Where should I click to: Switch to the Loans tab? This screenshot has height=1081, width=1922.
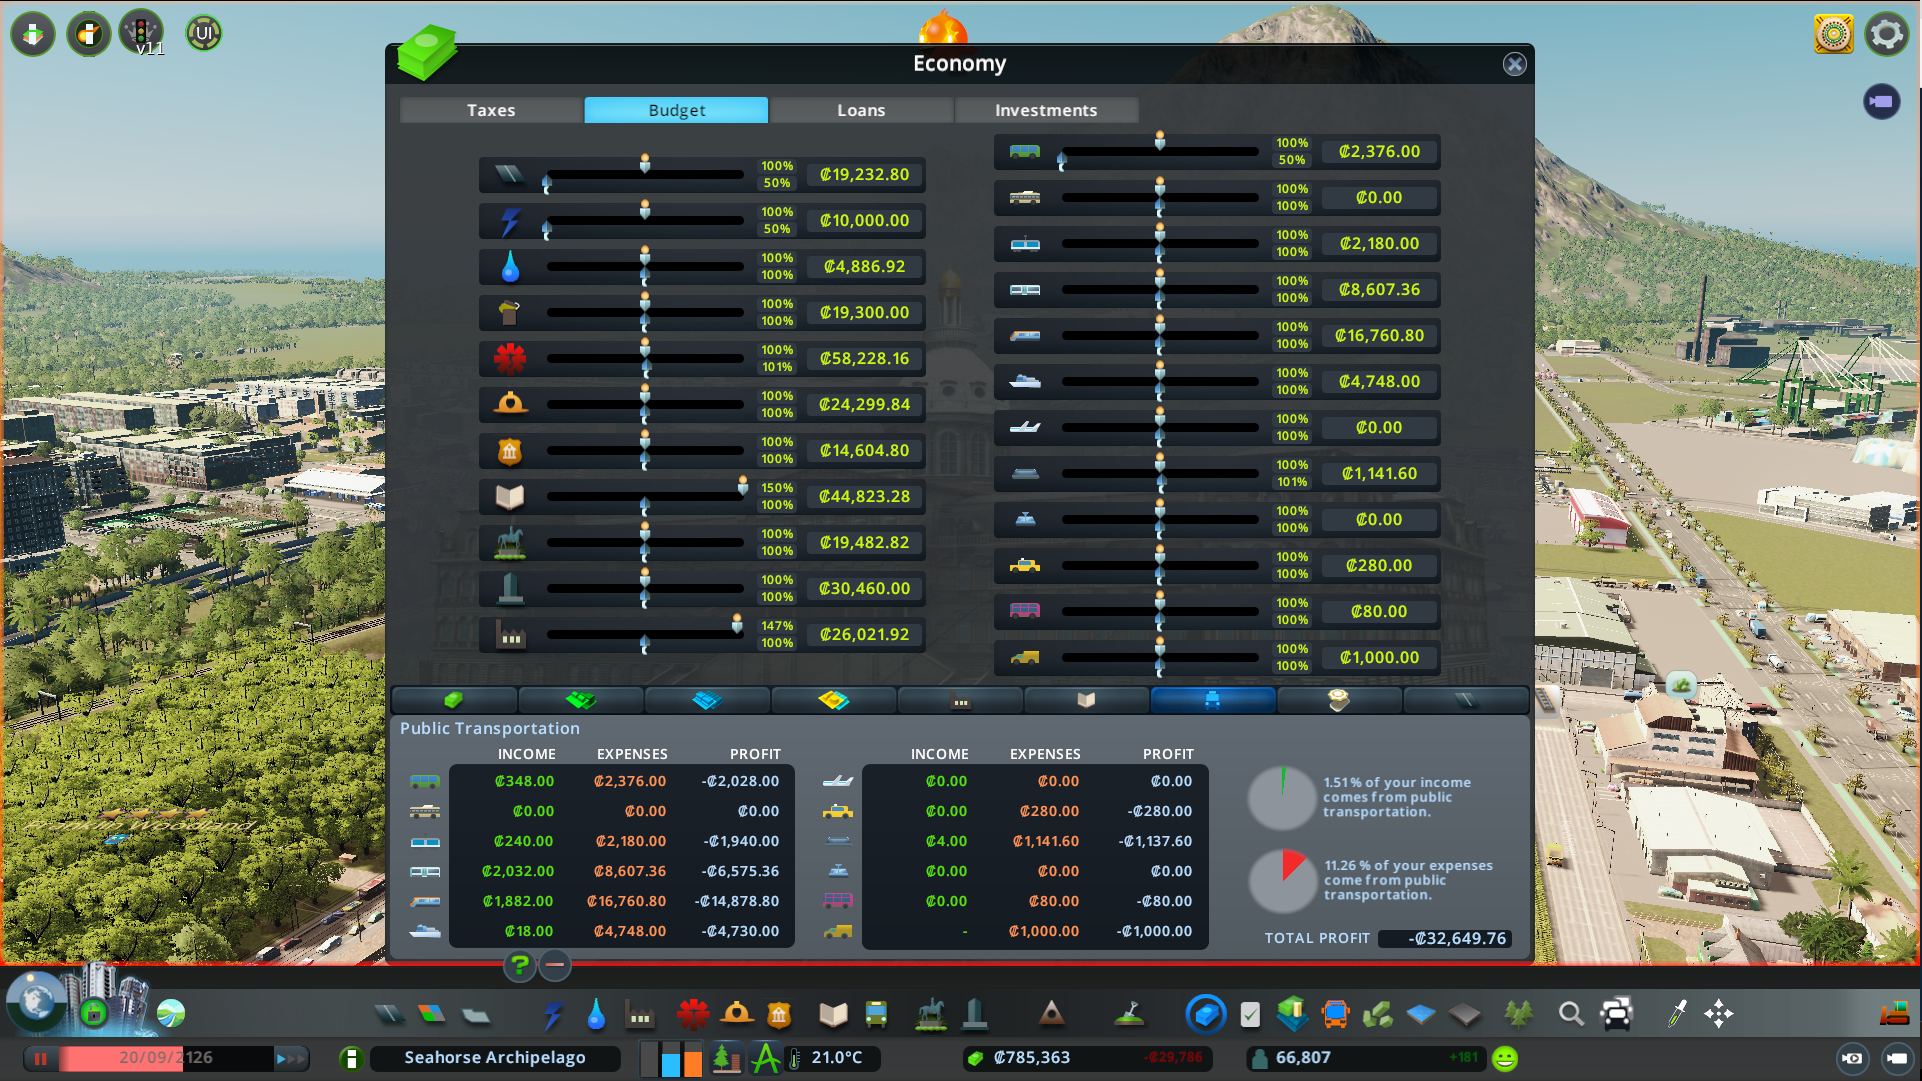click(x=861, y=110)
